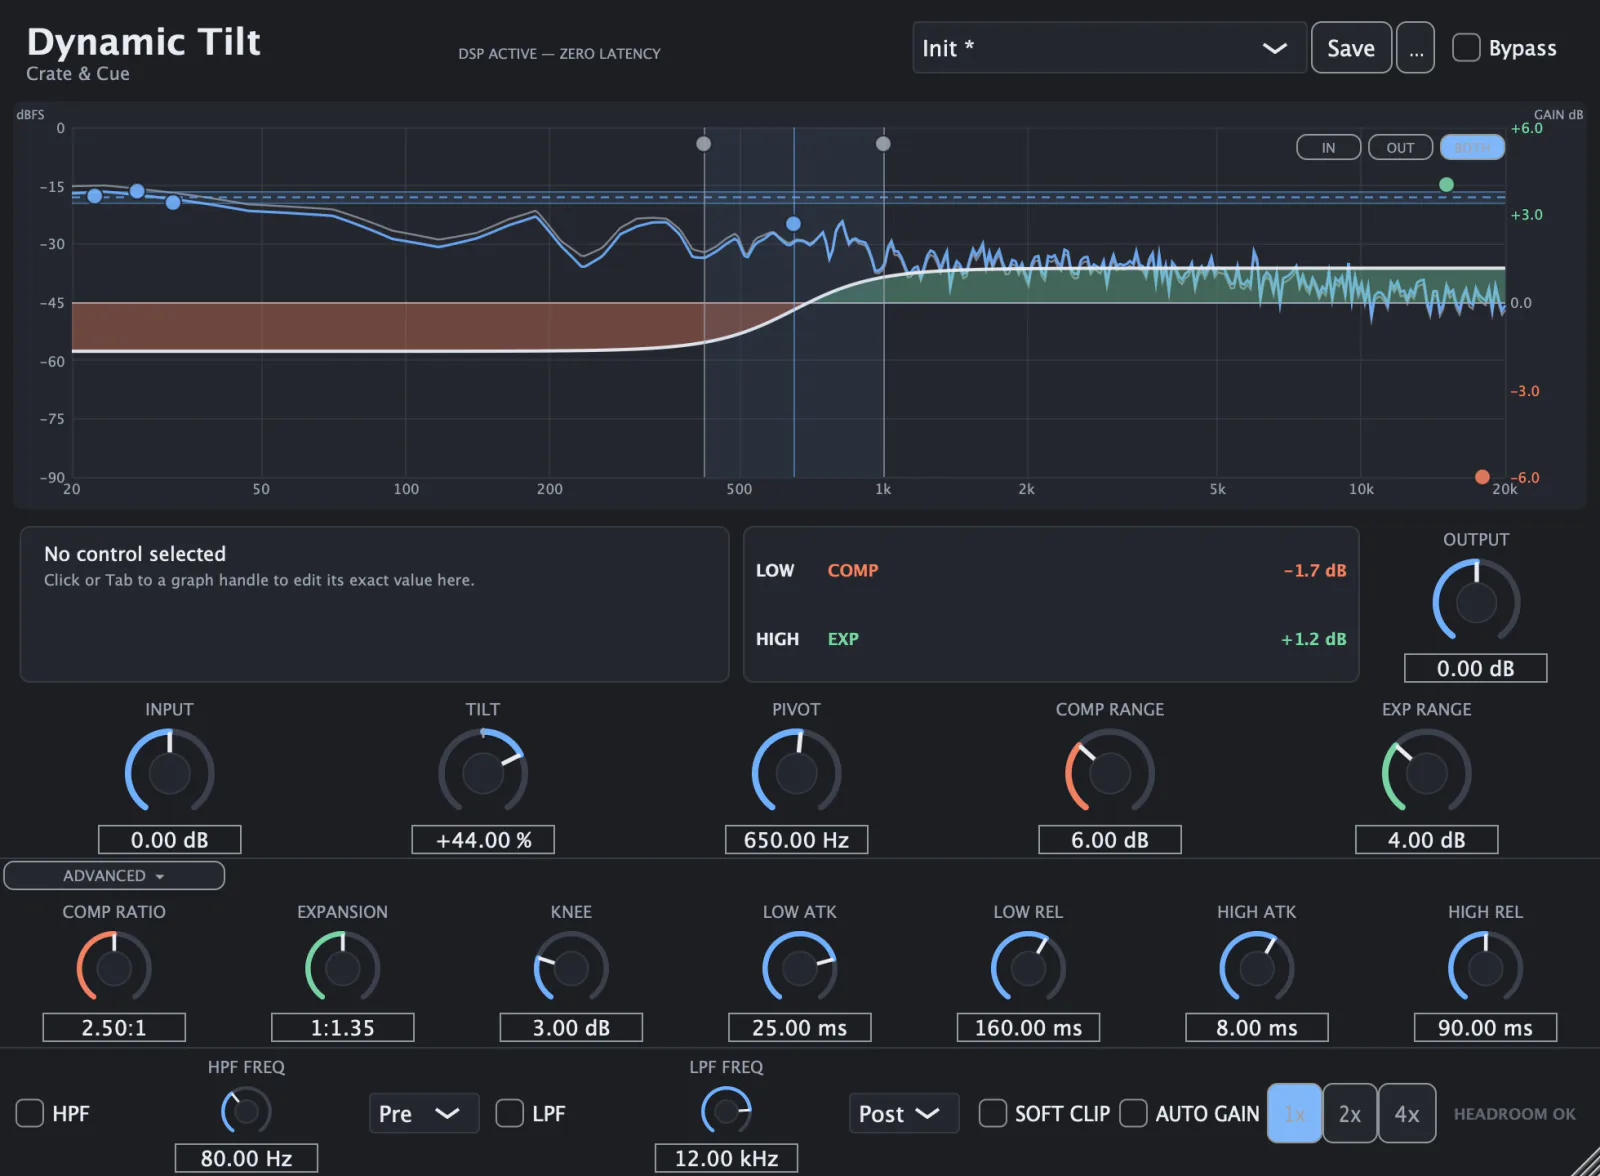Click the LOW REL knob
Image resolution: width=1600 pixels, height=1176 pixels.
pyautogui.click(x=1028, y=968)
